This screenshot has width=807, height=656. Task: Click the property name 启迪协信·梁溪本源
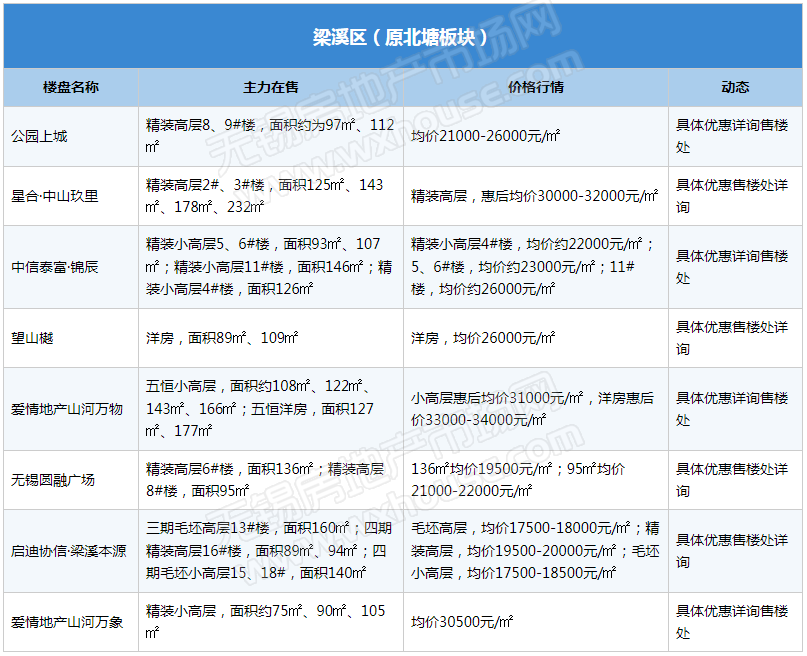point(69,551)
